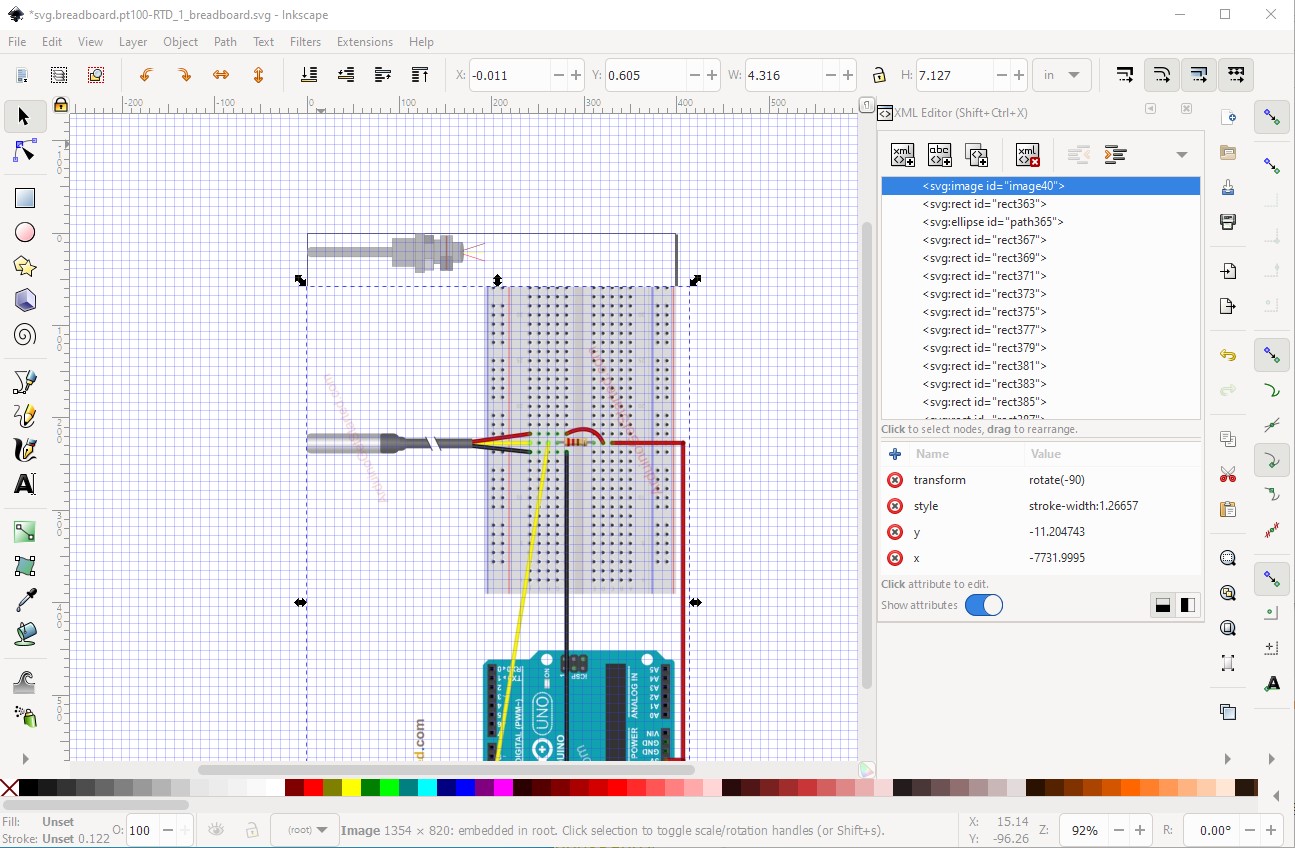This screenshot has width=1295, height=848.
Task: Toggle layer visibility eye icon
Action: pos(215,829)
